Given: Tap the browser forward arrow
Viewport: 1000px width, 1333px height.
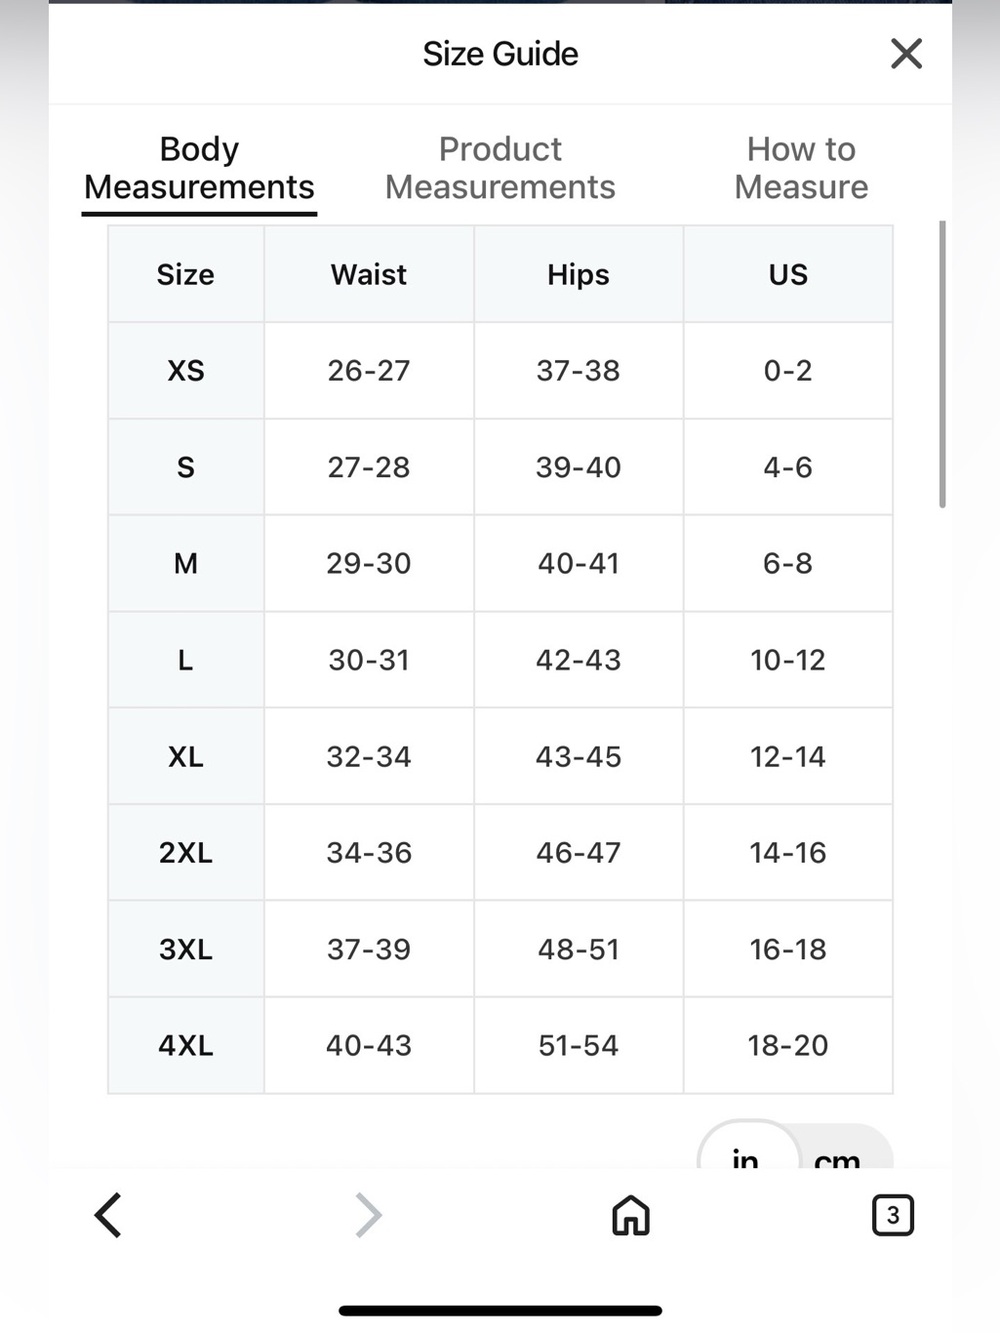Looking at the screenshot, I should pyautogui.click(x=369, y=1215).
